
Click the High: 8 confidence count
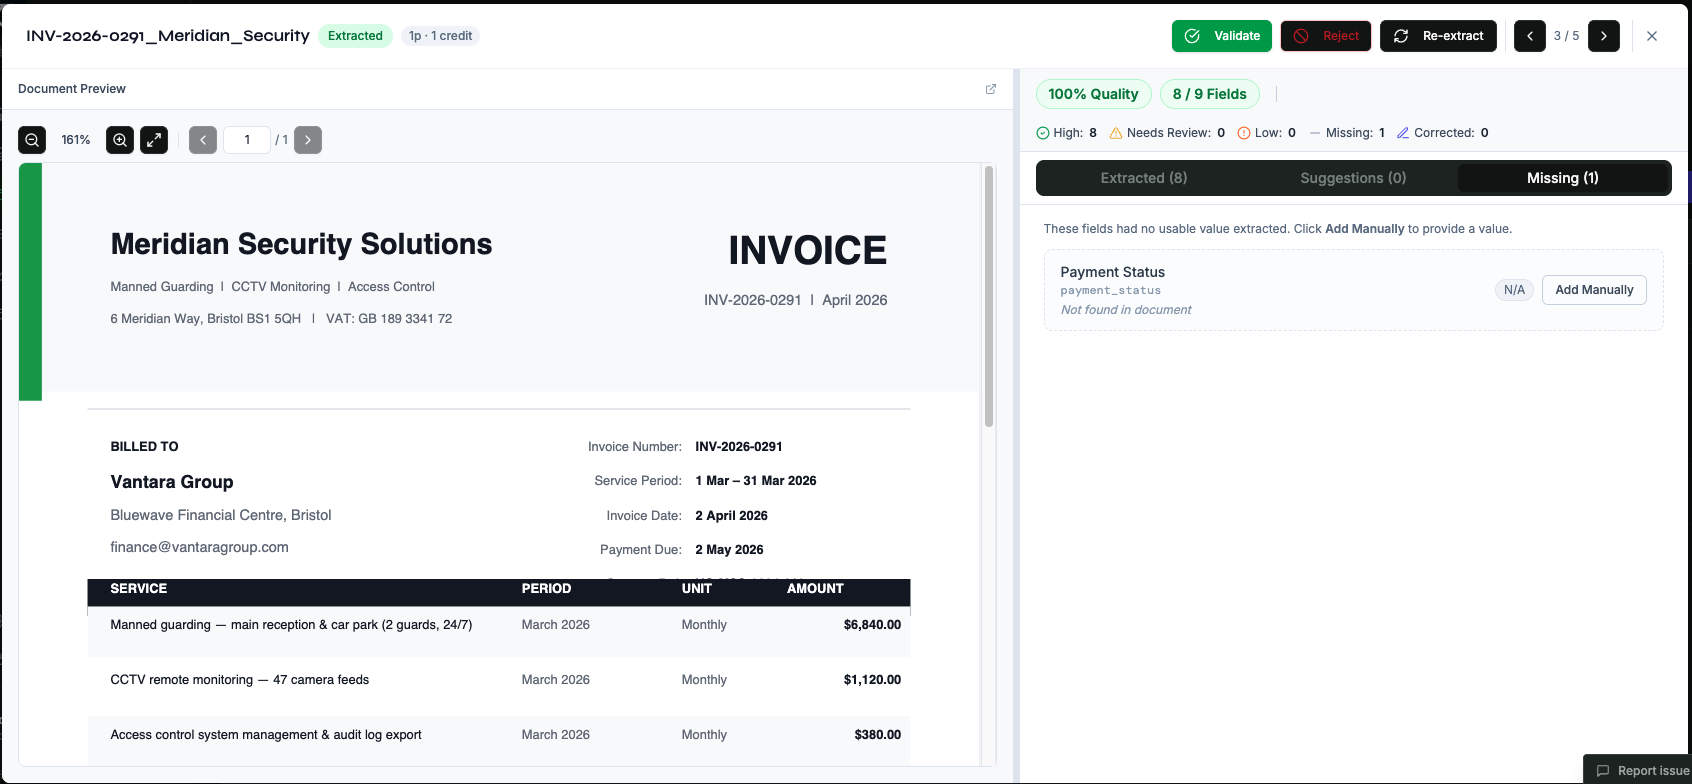point(1067,133)
